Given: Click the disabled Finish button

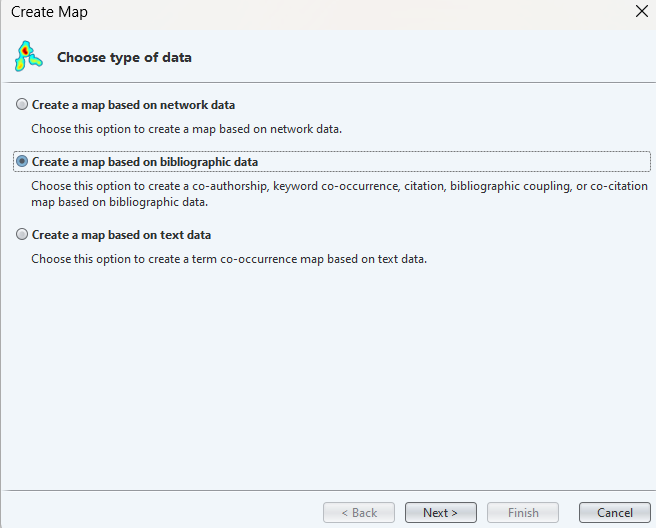Looking at the screenshot, I should tap(523, 513).
